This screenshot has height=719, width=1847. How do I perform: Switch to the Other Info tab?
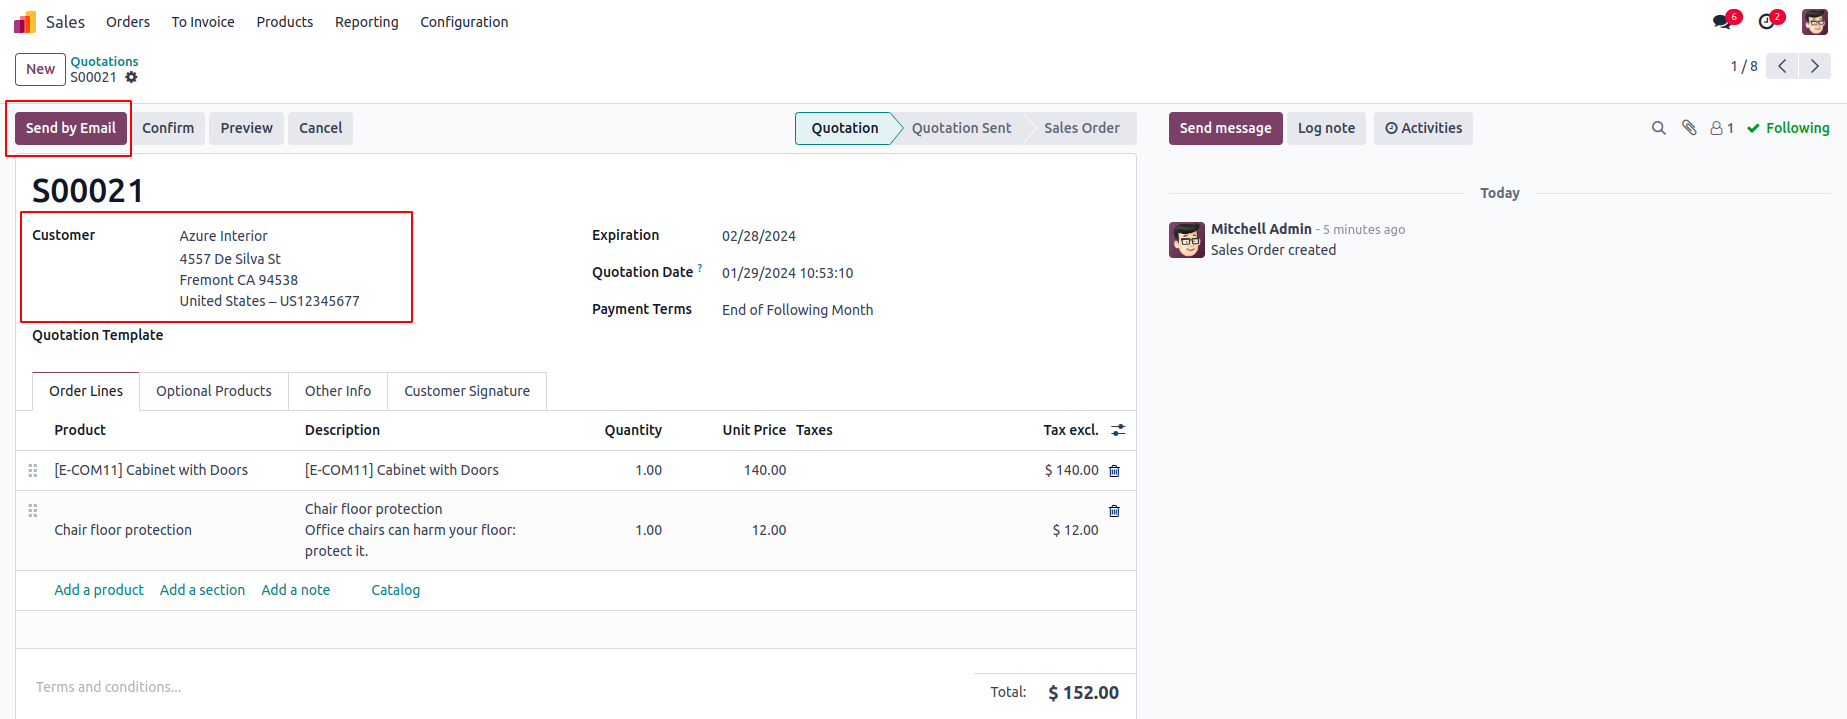pyautogui.click(x=338, y=391)
